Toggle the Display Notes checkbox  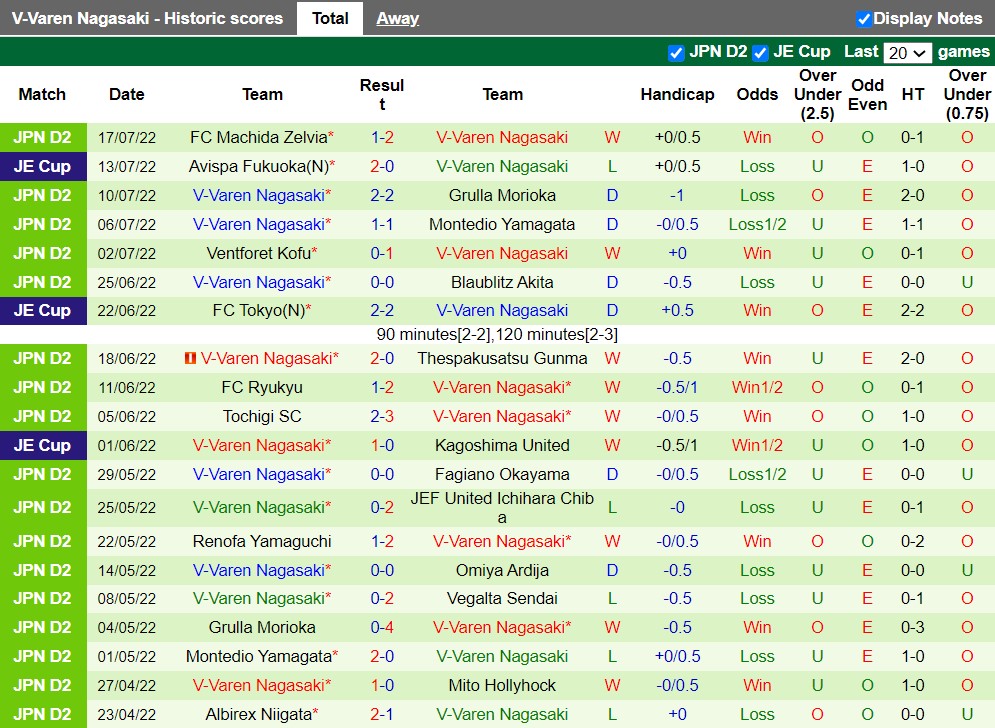(866, 17)
